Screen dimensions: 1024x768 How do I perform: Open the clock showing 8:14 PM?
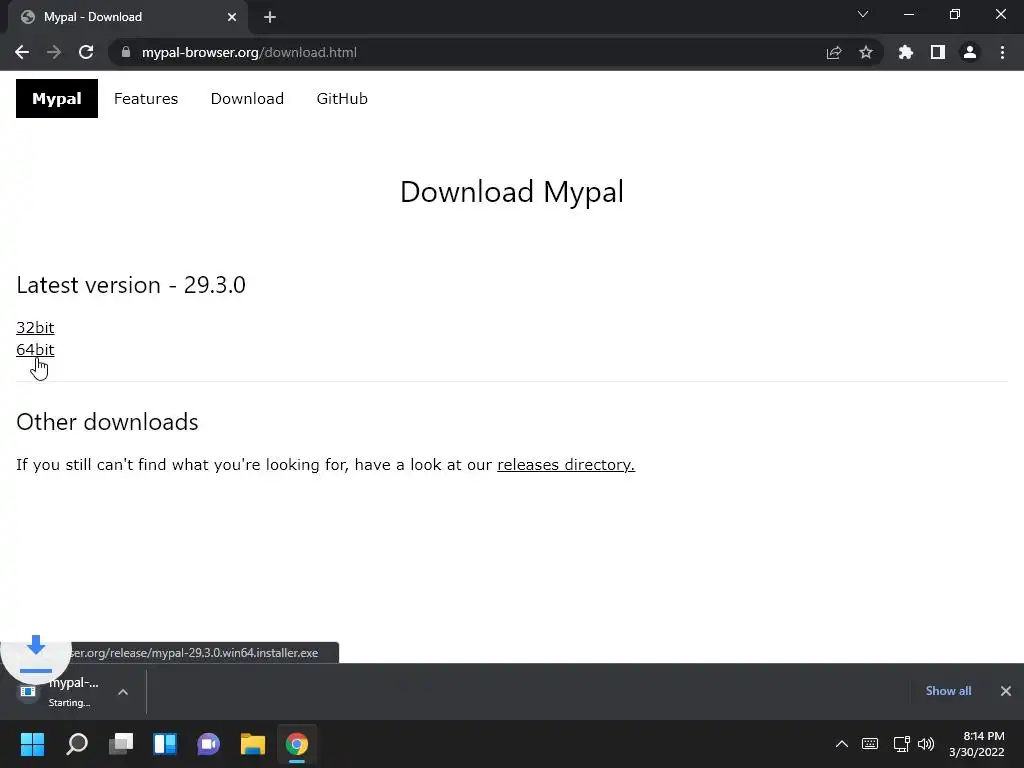click(x=977, y=744)
